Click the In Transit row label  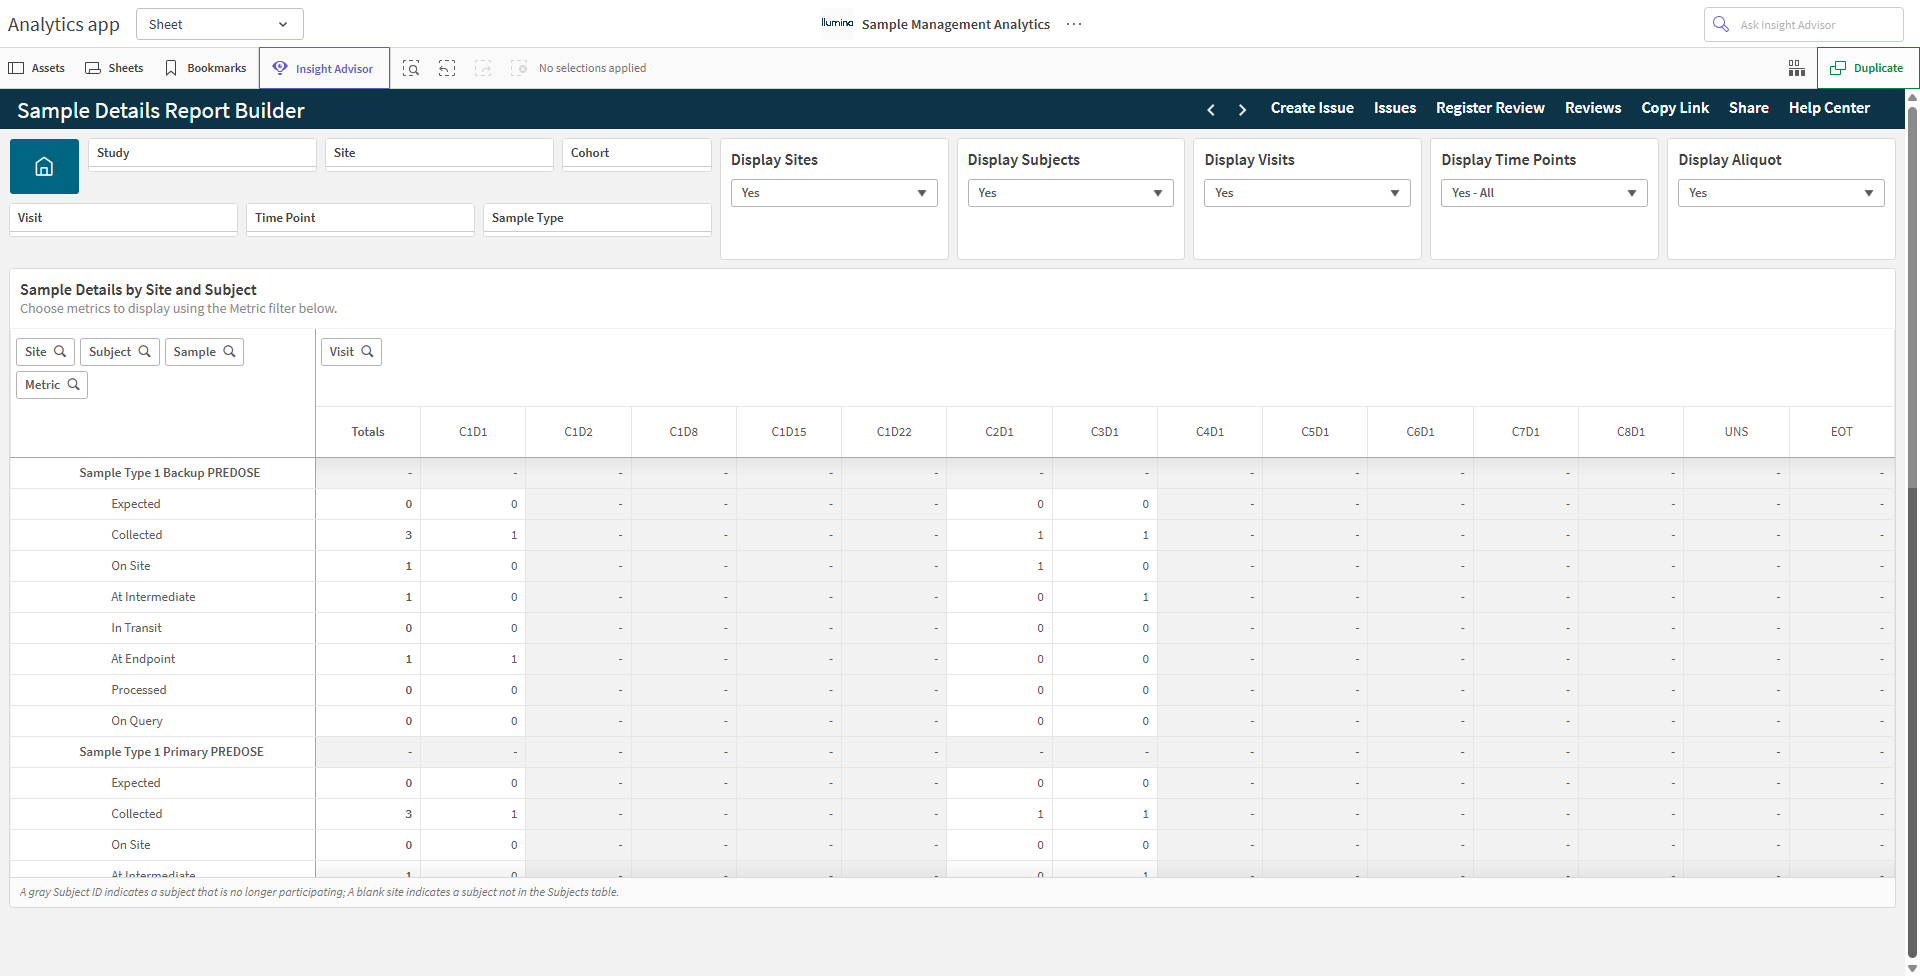click(x=136, y=628)
